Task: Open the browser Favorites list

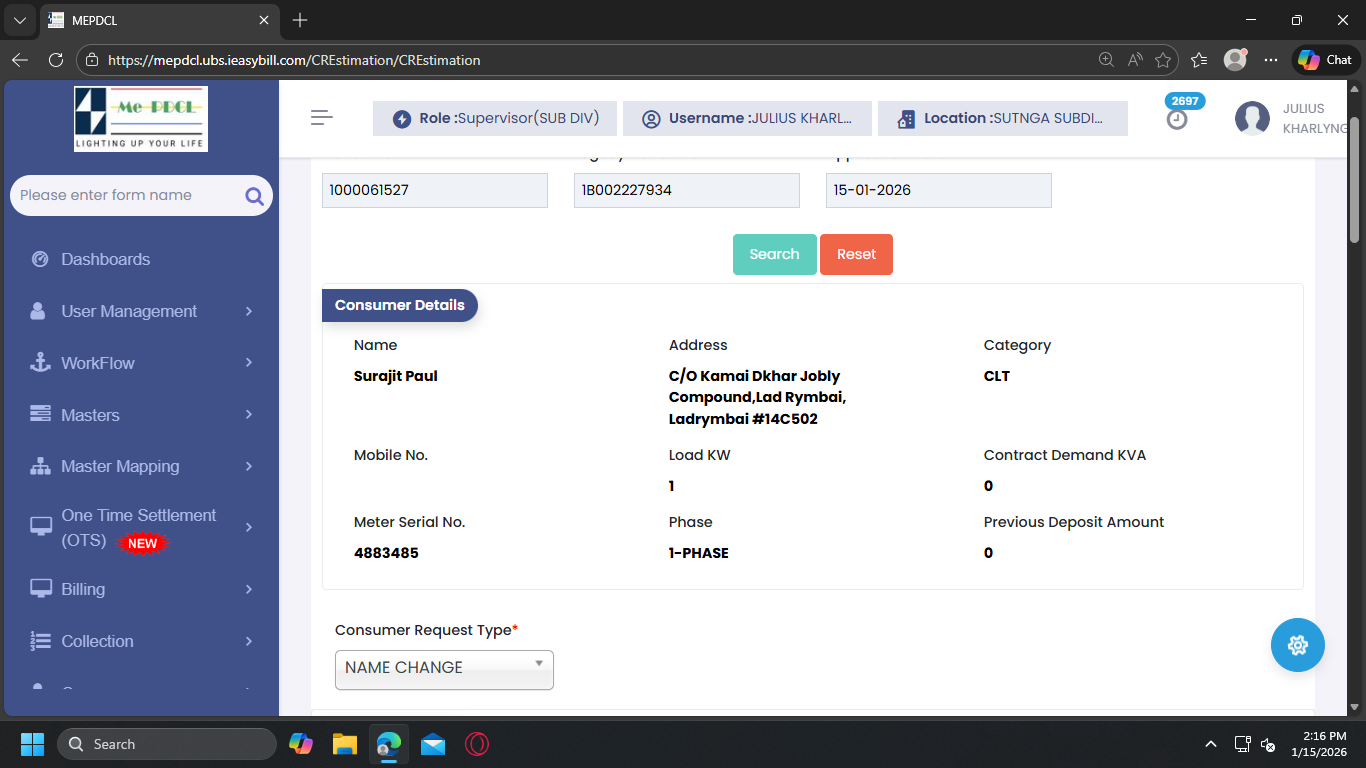Action: 1199,60
